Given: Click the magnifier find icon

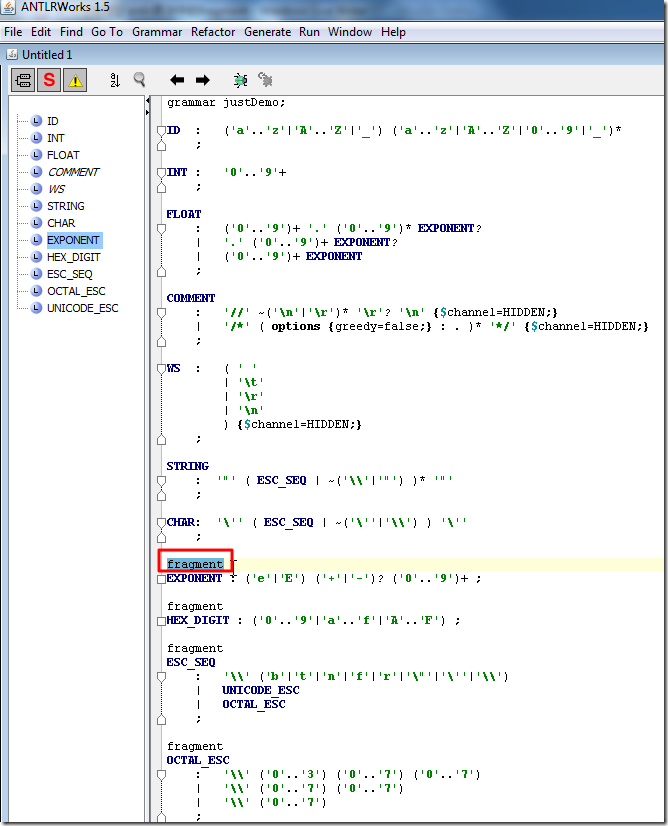Looking at the screenshot, I should click(x=140, y=80).
